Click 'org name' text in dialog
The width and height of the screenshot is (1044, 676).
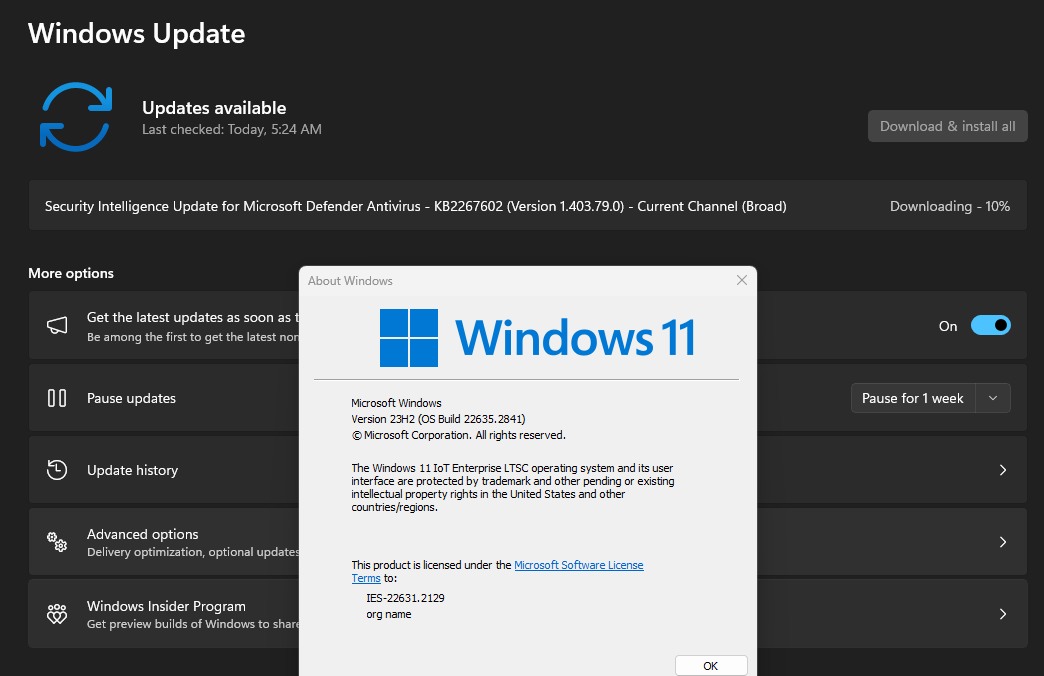click(388, 614)
